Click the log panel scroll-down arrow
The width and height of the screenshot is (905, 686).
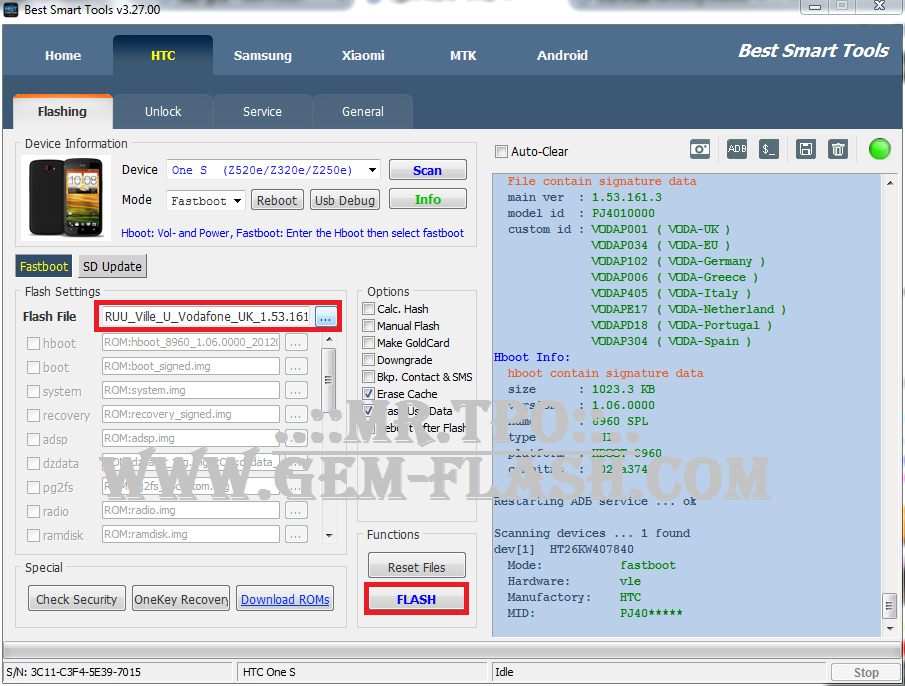(889, 629)
